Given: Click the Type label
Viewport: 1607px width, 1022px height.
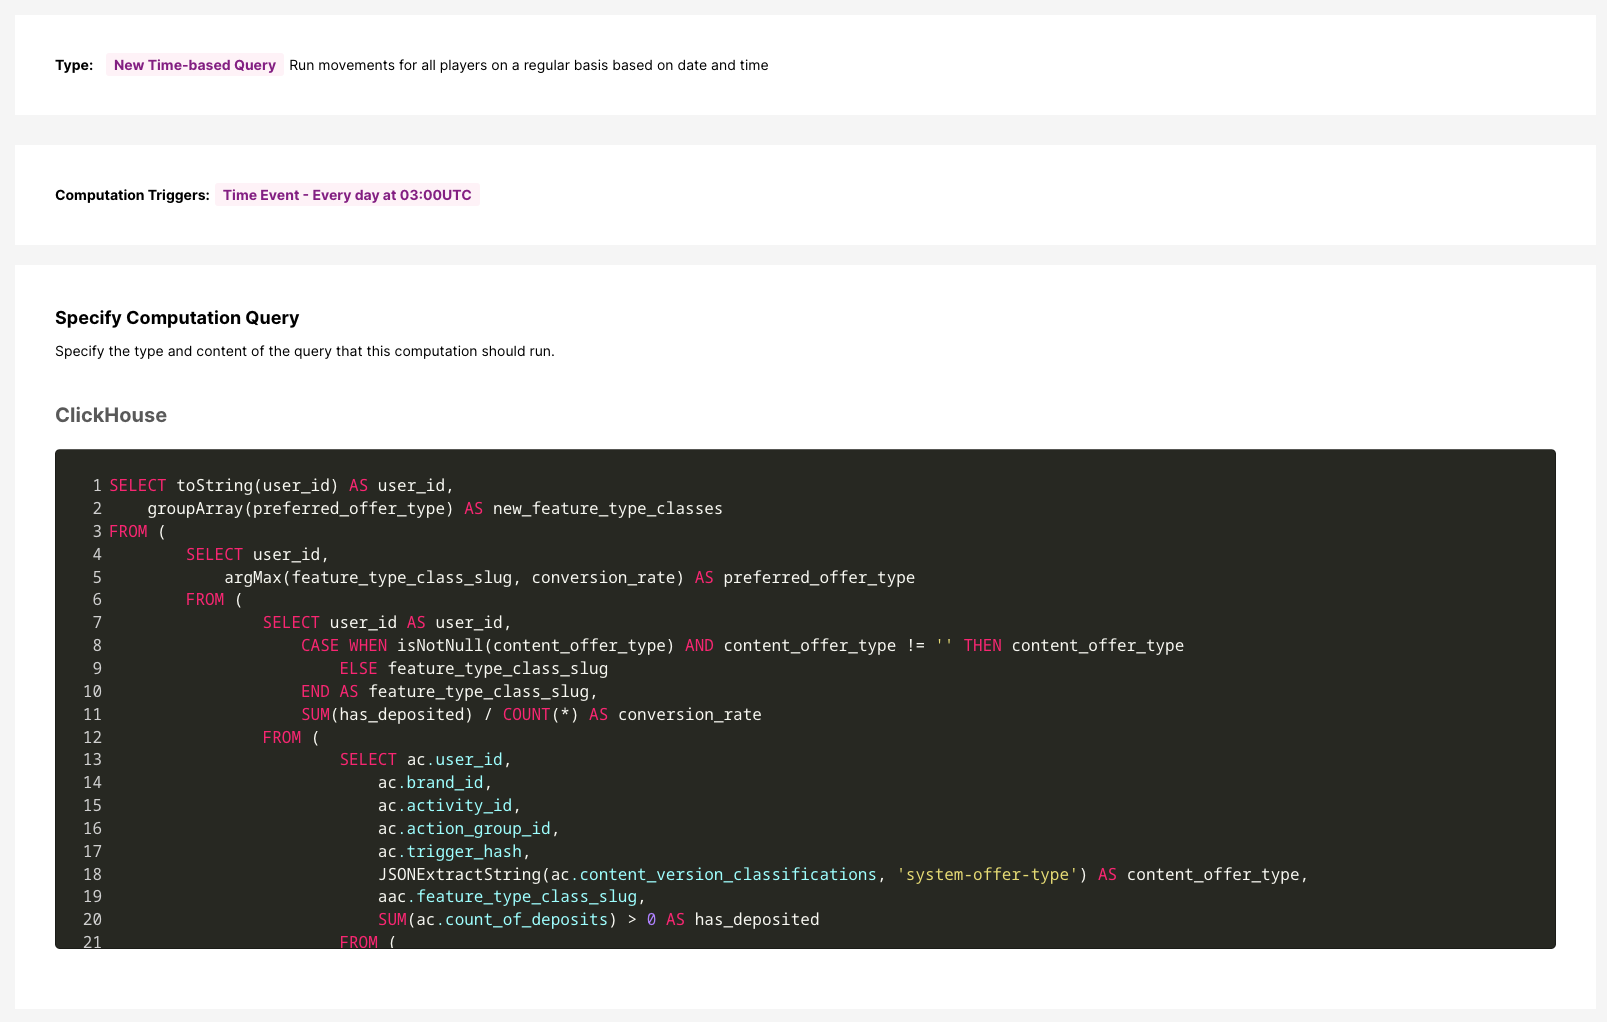Looking at the screenshot, I should (x=74, y=65).
